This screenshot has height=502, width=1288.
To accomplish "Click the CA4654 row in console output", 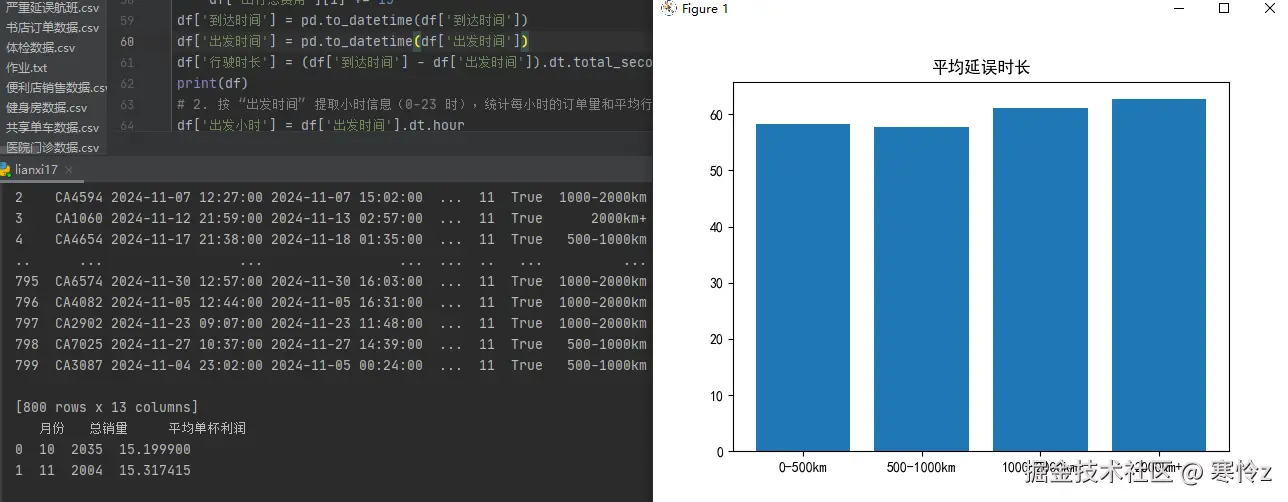I will [331, 239].
